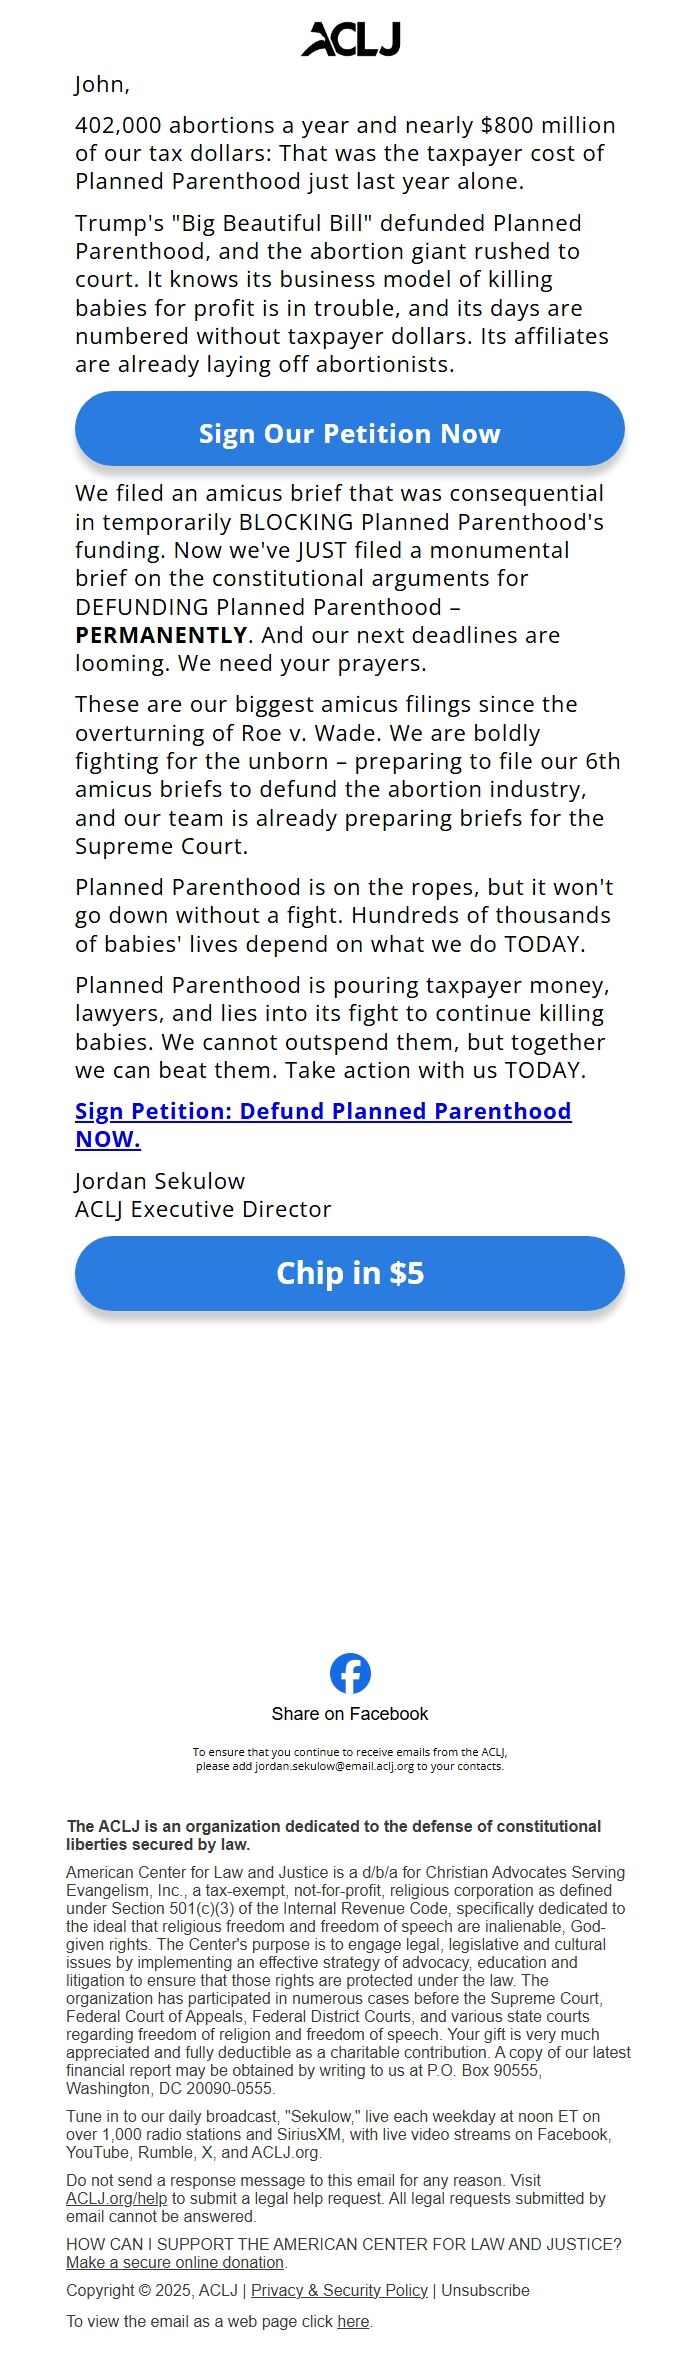Viewport: 700px width, 2375px height.
Task: Follow the Make a secure online donation link
Action: pos(175,2262)
